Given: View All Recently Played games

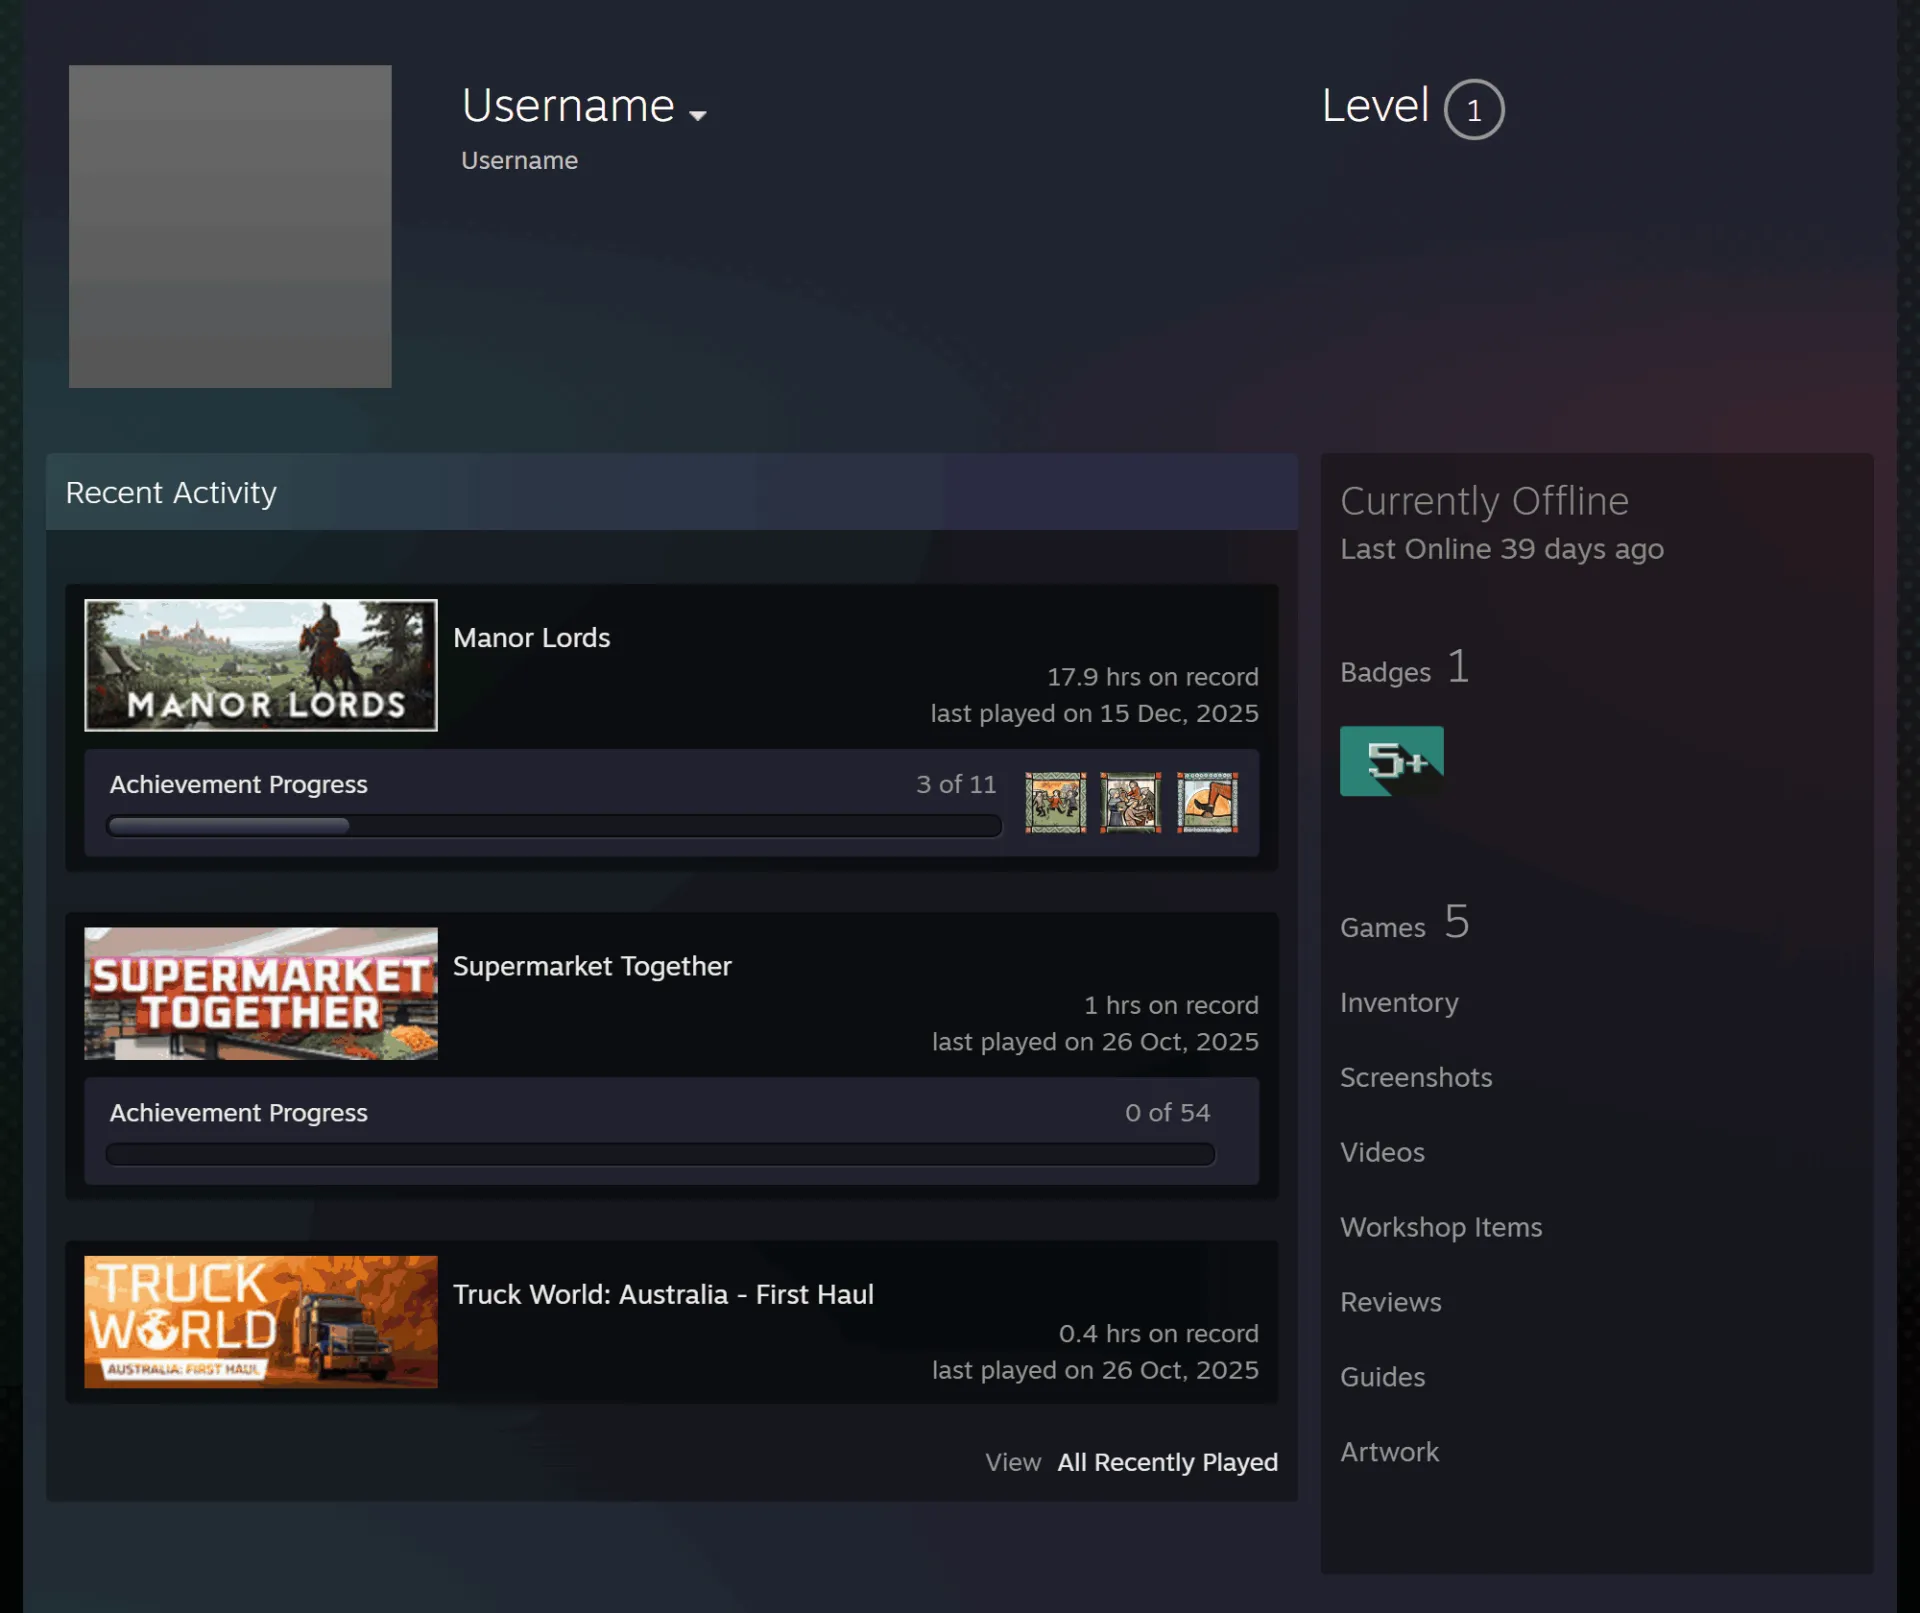Looking at the screenshot, I should (1167, 1462).
